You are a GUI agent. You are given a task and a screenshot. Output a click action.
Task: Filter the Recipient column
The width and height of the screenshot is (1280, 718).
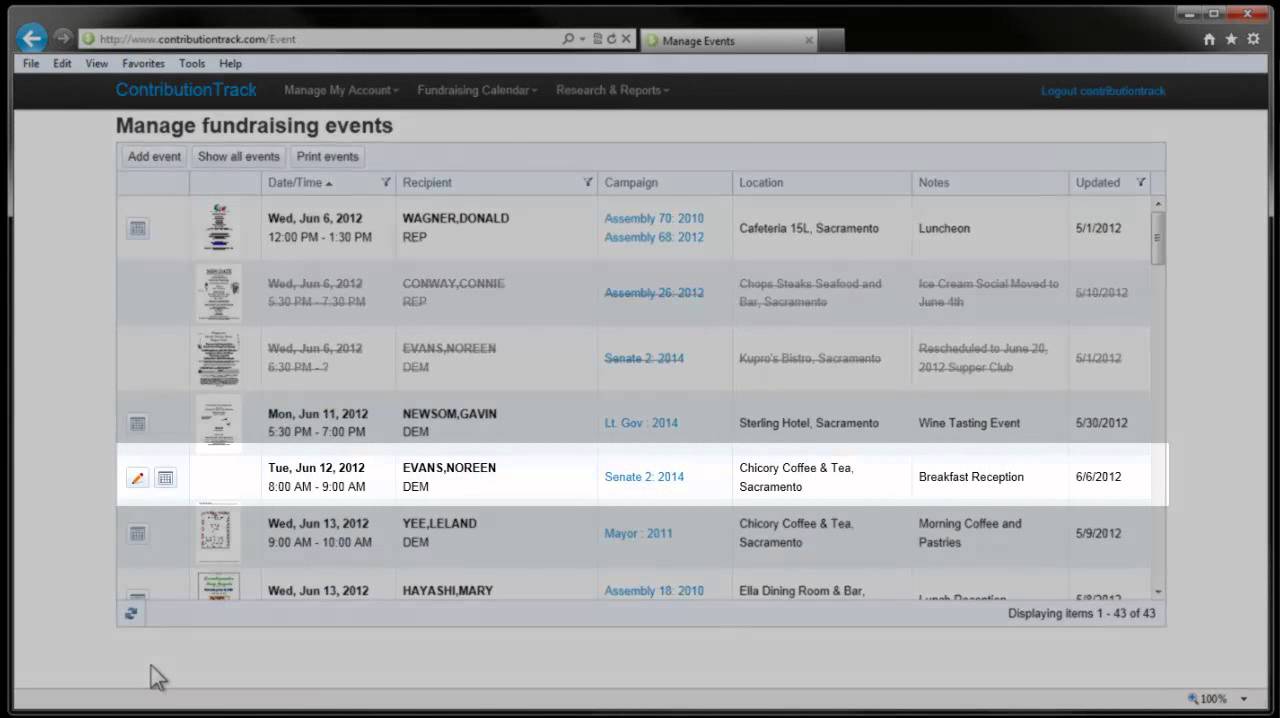click(588, 182)
